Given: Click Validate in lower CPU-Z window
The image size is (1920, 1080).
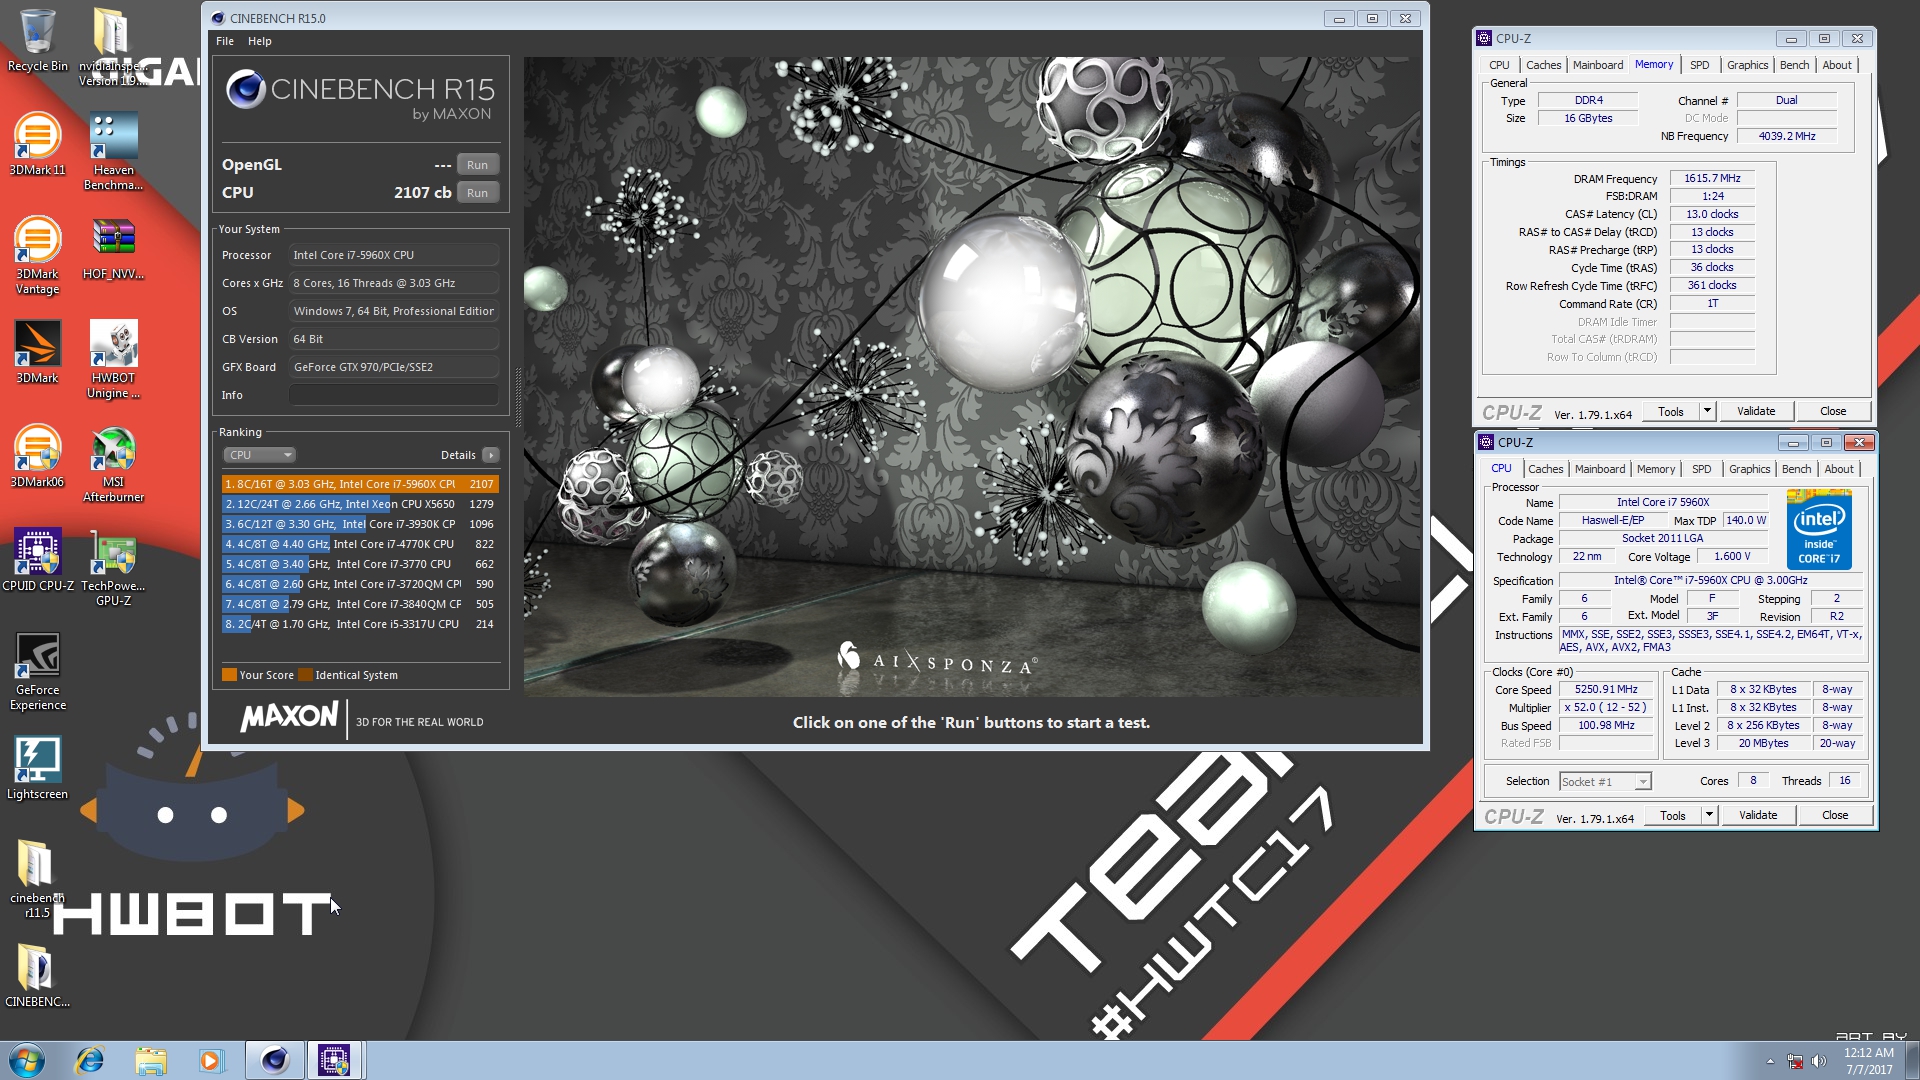Looking at the screenshot, I should [1758, 815].
